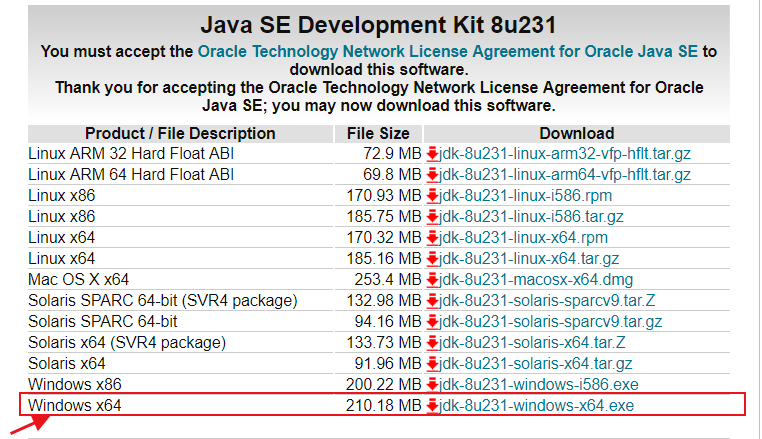Select the Windows x86 row label
The width and height of the screenshot is (762, 439).
(x=75, y=384)
